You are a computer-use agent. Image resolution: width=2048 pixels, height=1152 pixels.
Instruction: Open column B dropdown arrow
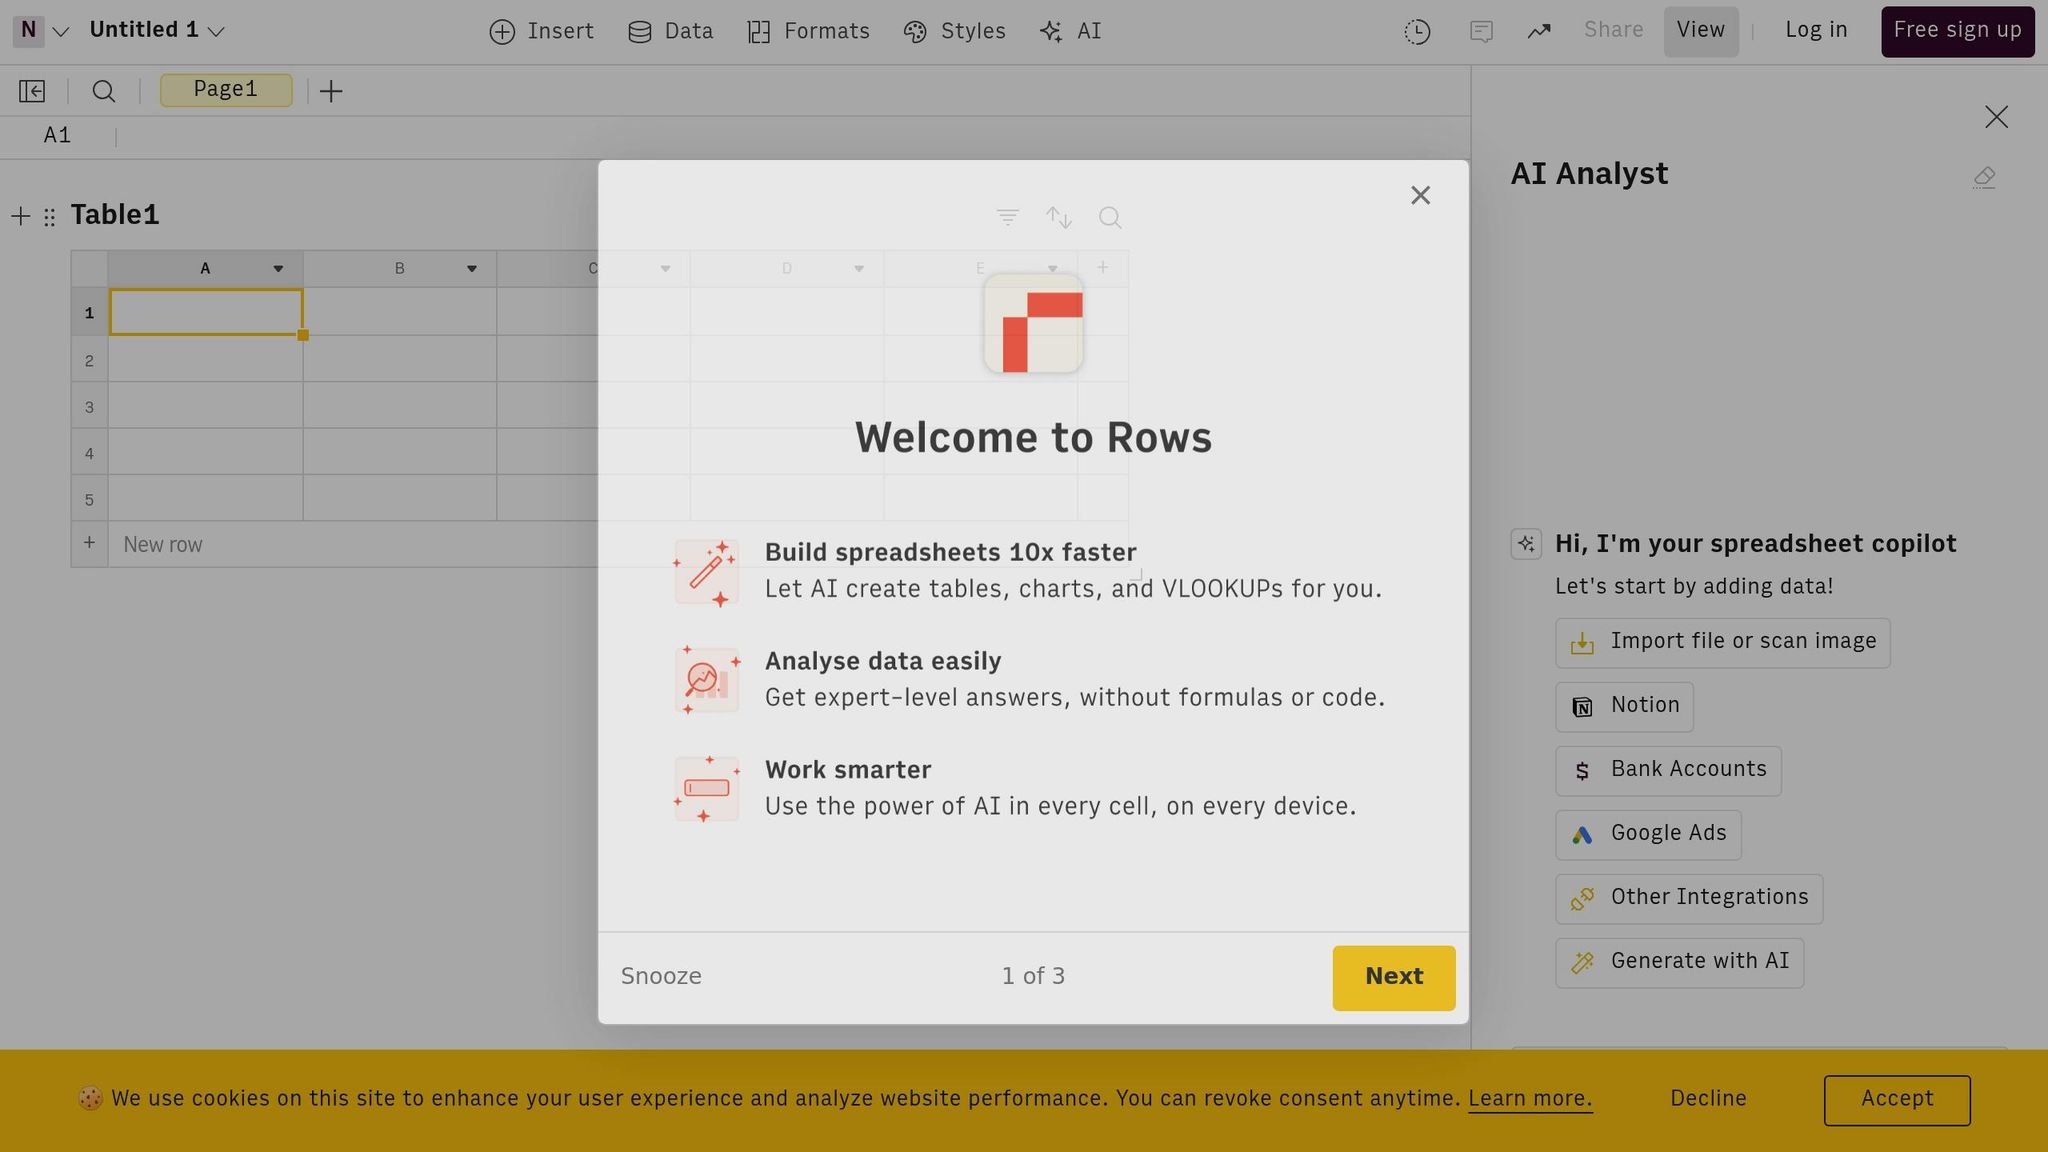[x=472, y=269]
